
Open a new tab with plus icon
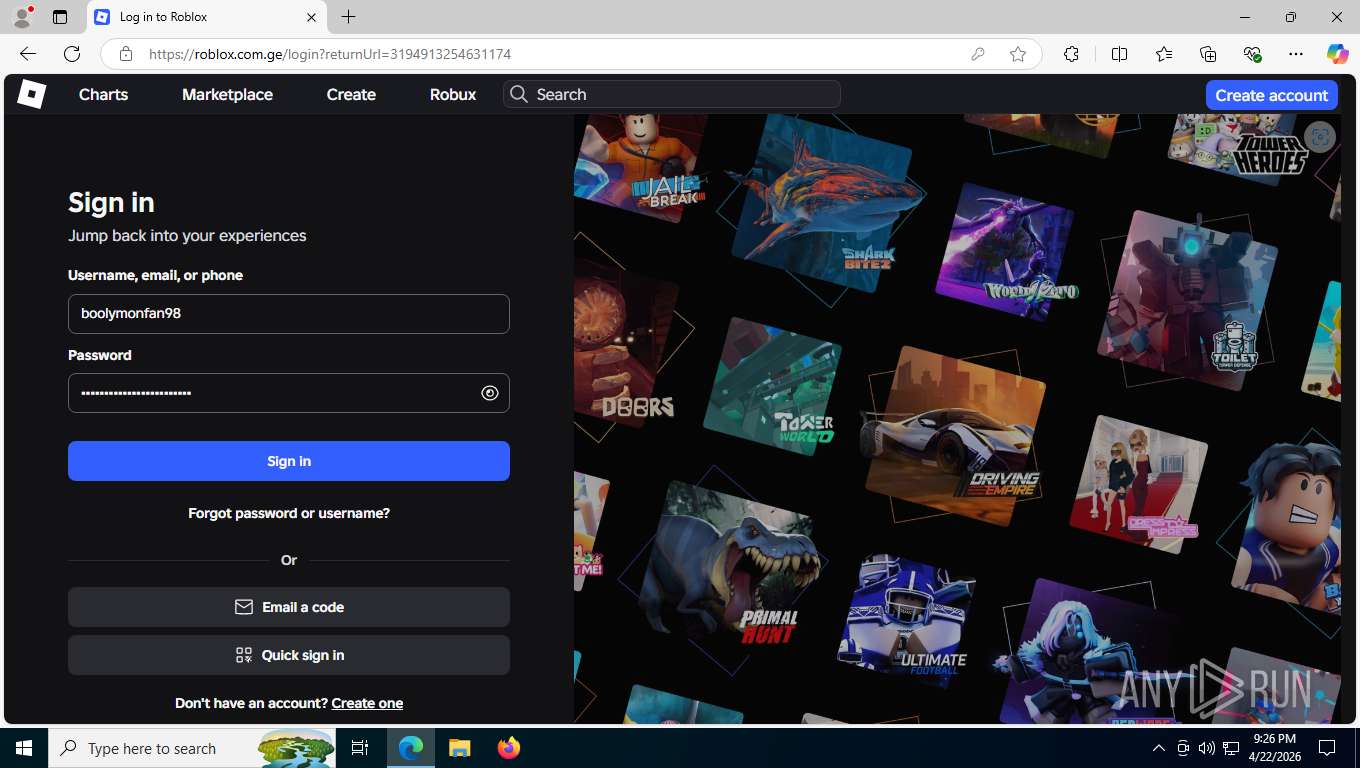348,17
